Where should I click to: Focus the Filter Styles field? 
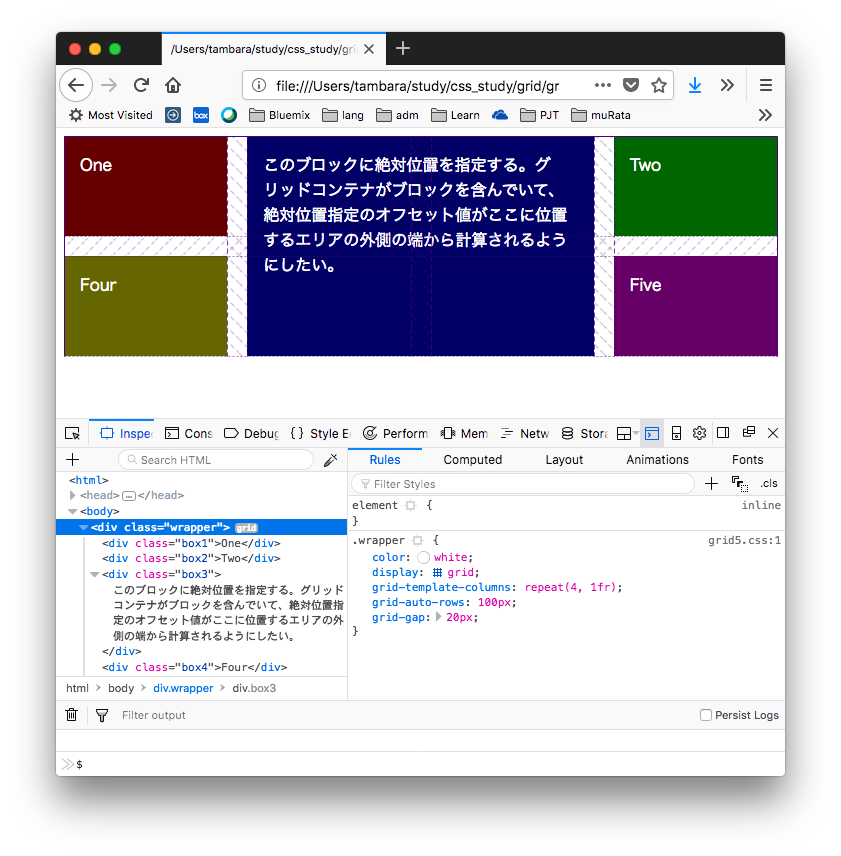(523, 484)
